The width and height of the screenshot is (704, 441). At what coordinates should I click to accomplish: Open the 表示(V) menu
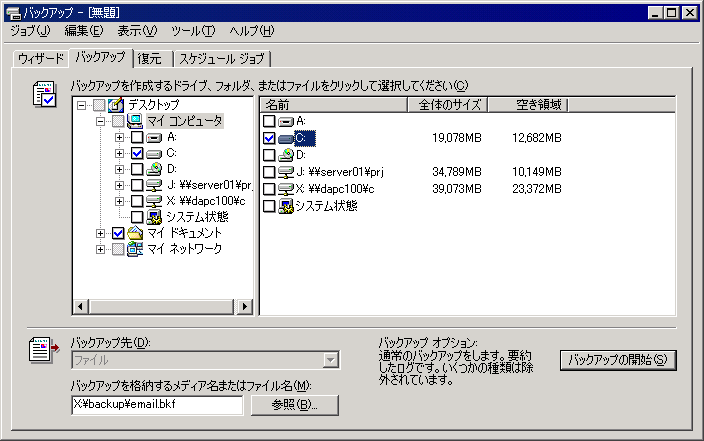(137, 31)
